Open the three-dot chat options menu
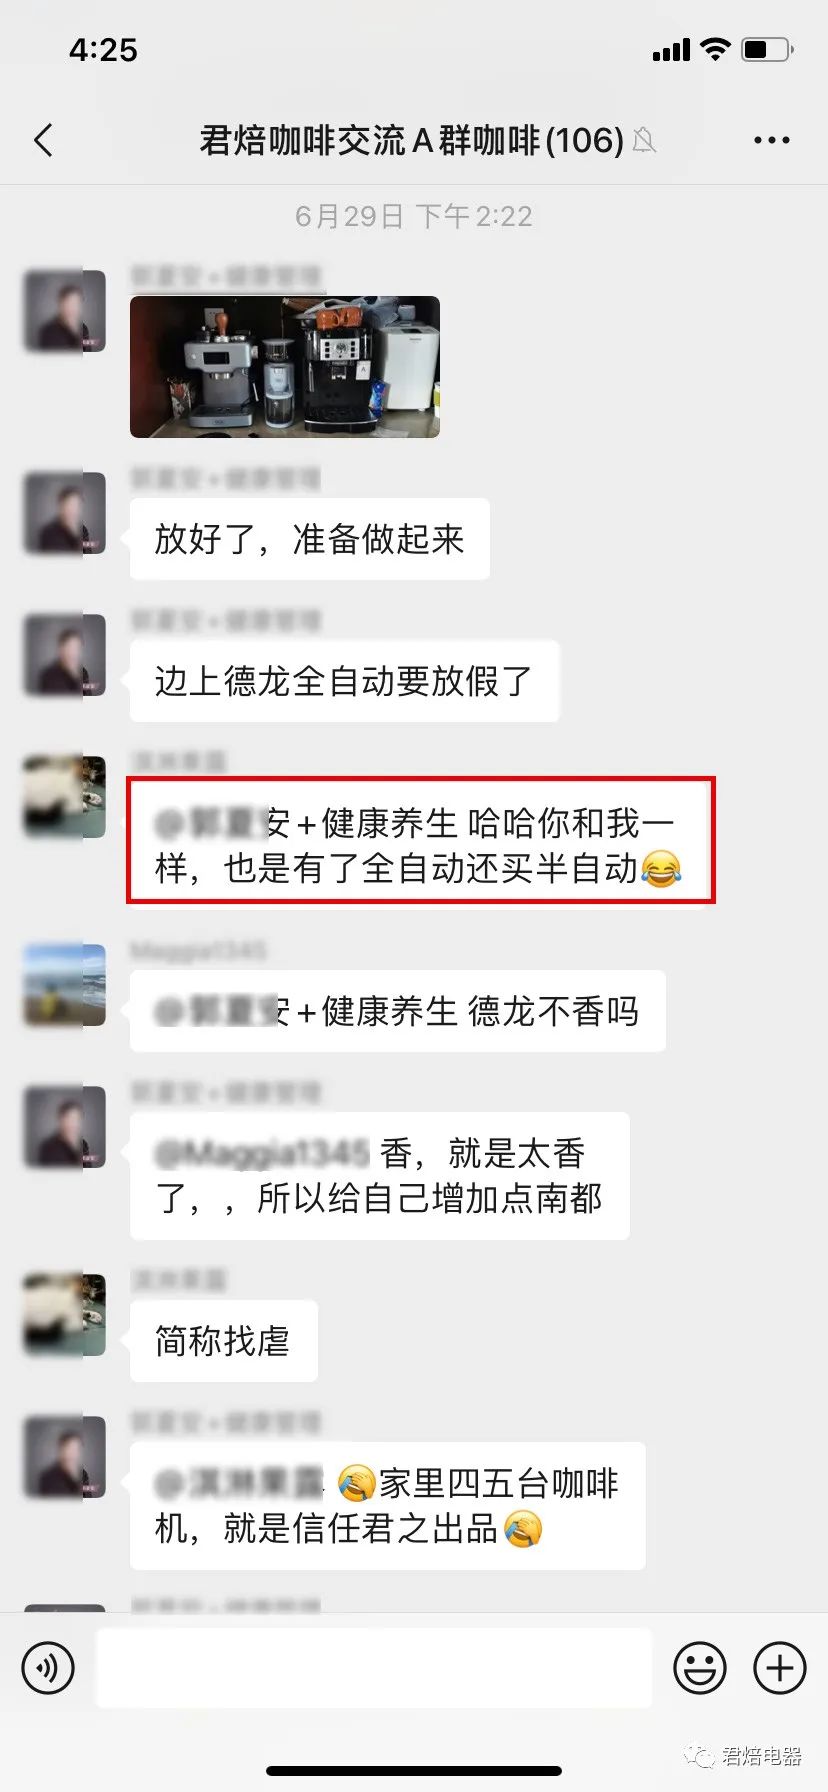 coord(771,140)
